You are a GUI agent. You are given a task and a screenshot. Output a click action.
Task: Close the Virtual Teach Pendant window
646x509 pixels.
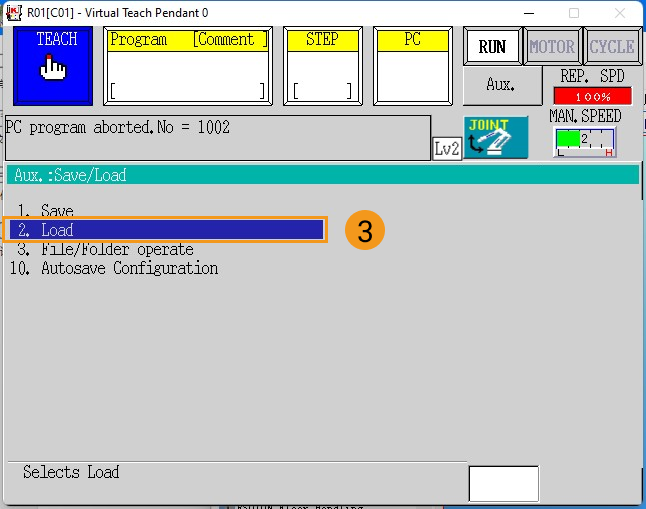point(620,13)
